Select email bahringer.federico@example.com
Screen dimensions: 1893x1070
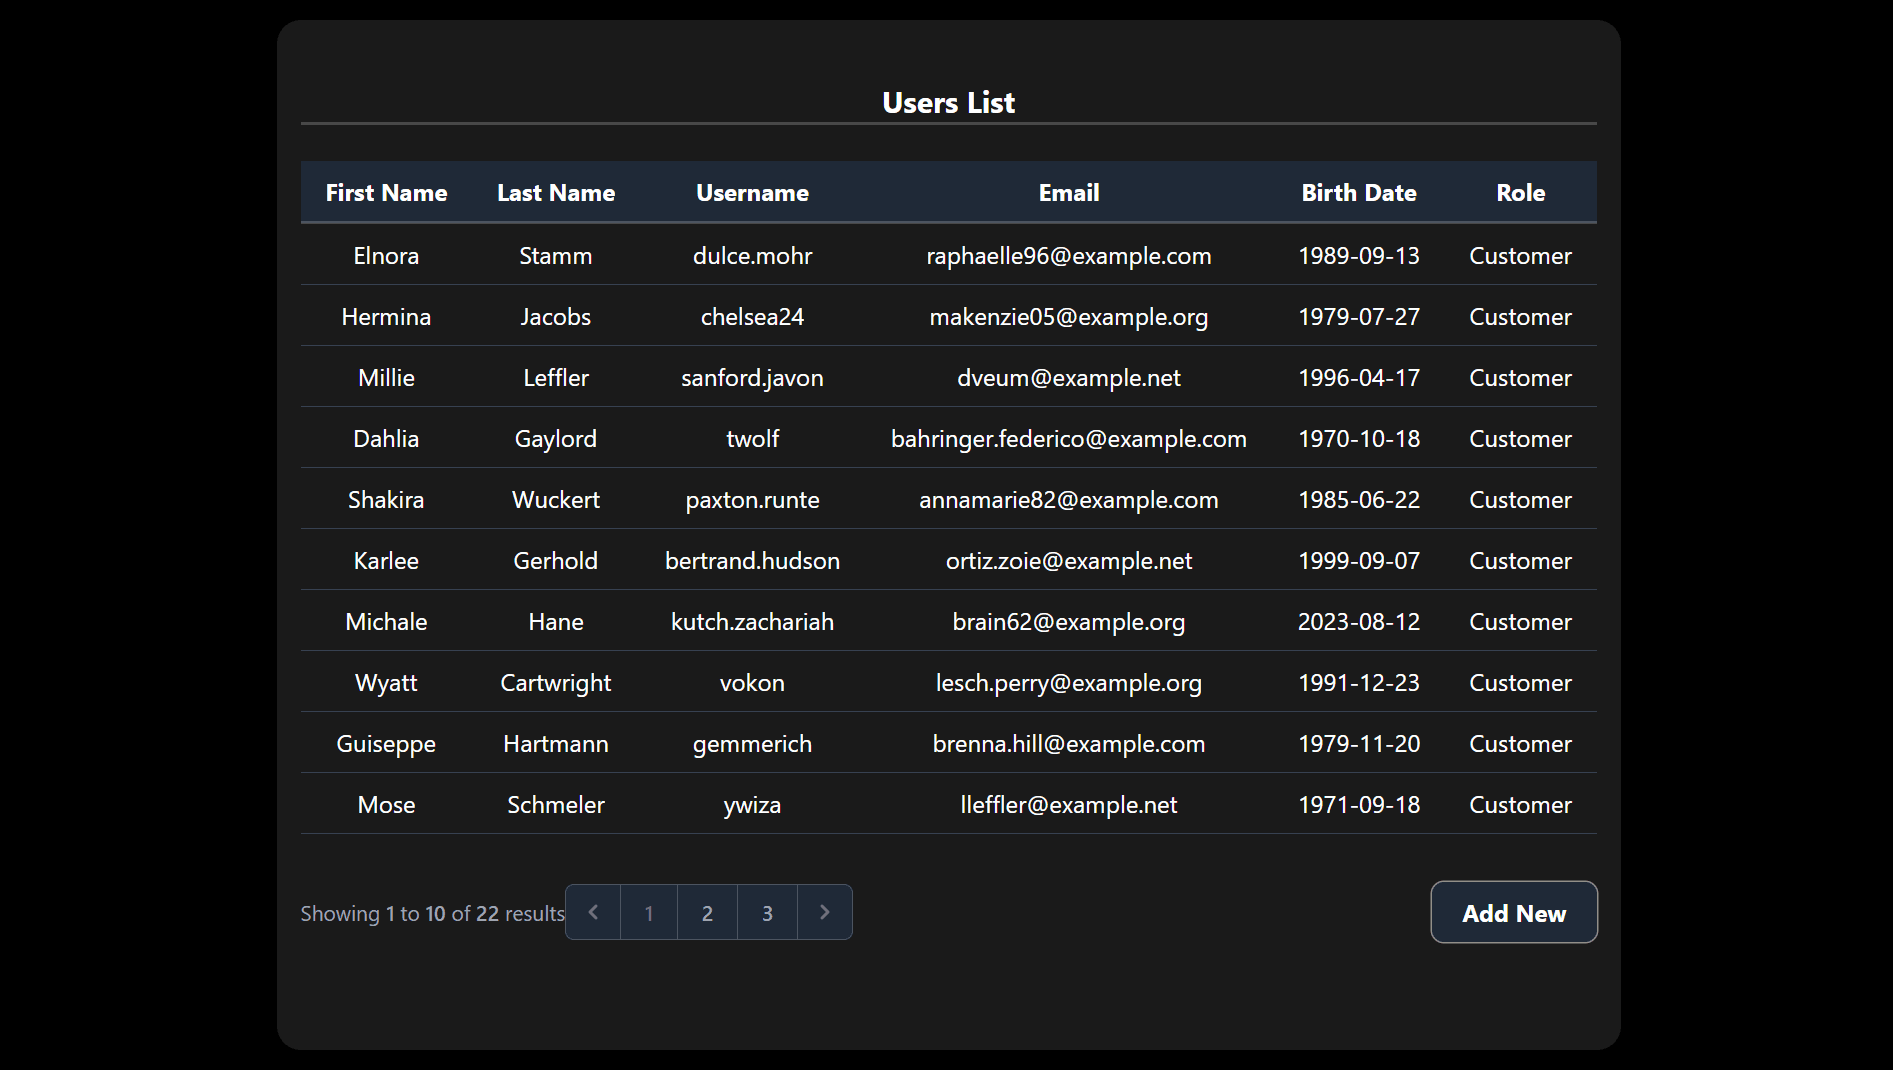pyautogui.click(x=1069, y=439)
